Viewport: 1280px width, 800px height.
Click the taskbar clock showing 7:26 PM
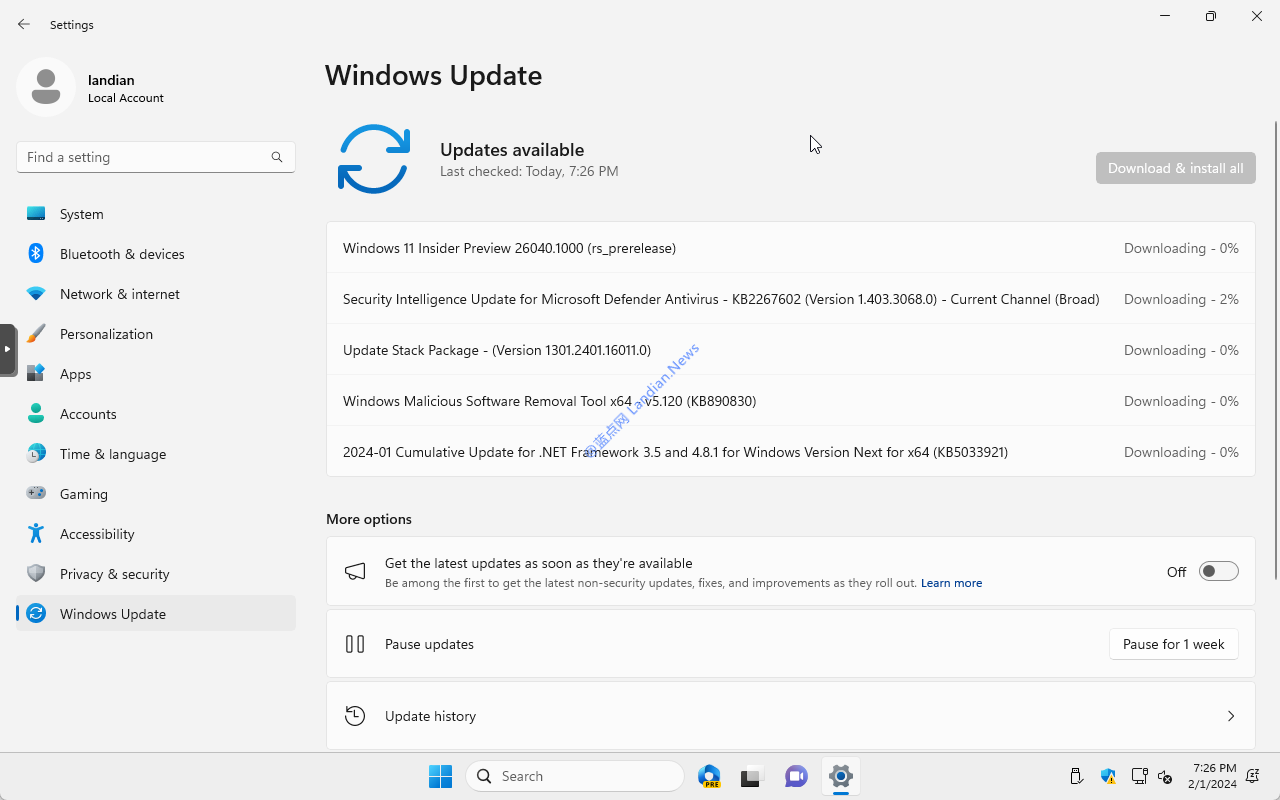tap(1212, 776)
